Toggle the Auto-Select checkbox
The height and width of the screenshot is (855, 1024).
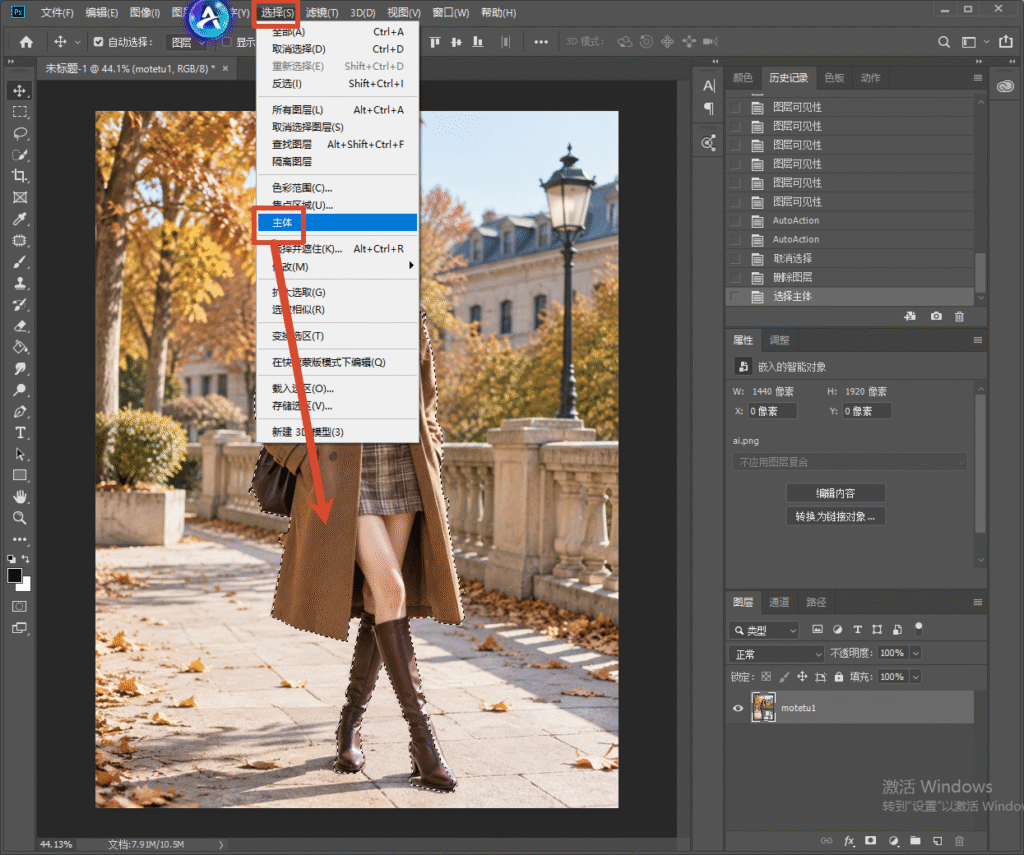tap(99, 42)
